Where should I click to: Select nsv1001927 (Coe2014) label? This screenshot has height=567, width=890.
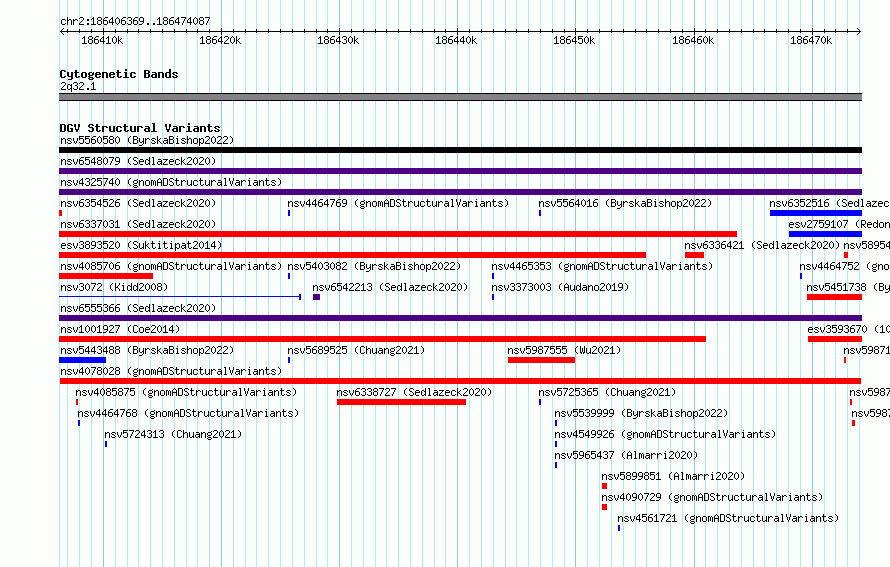point(120,329)
